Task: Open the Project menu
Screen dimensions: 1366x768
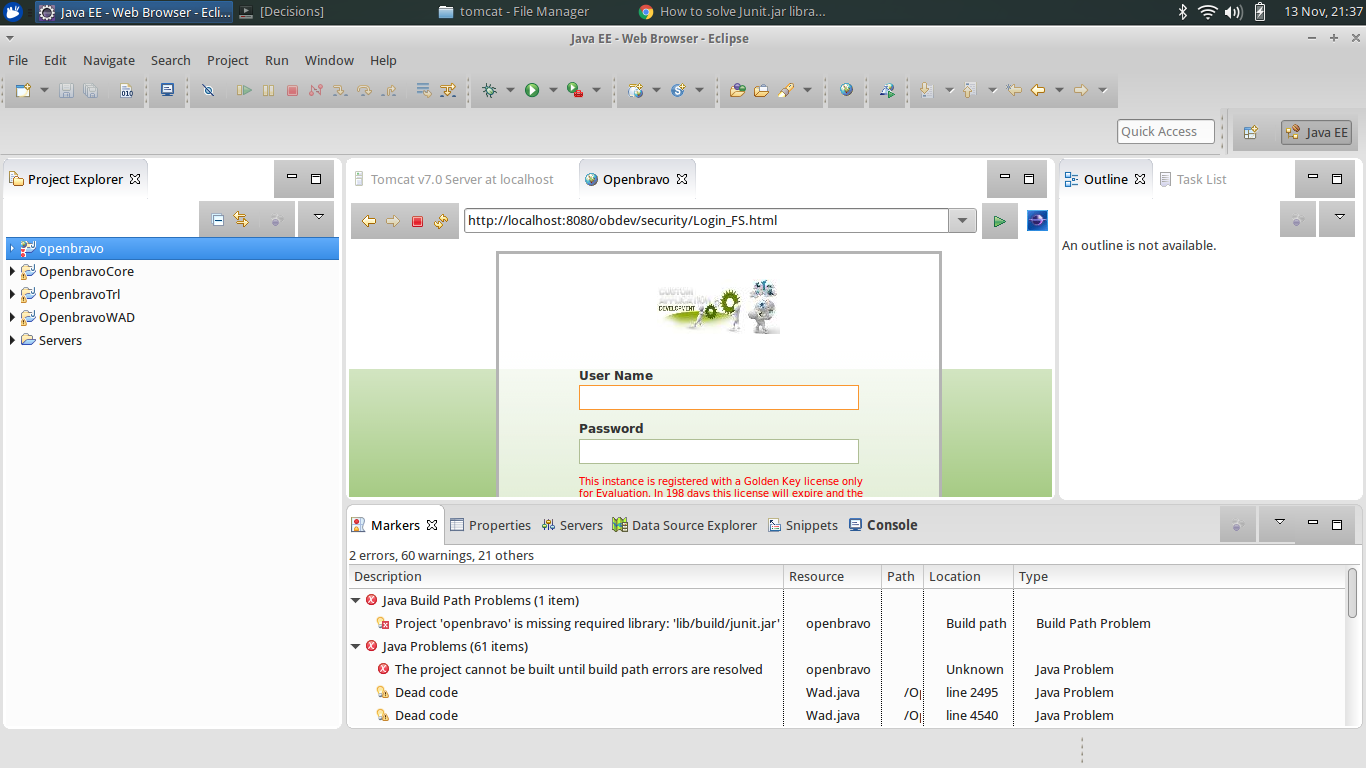Action: 228,60
